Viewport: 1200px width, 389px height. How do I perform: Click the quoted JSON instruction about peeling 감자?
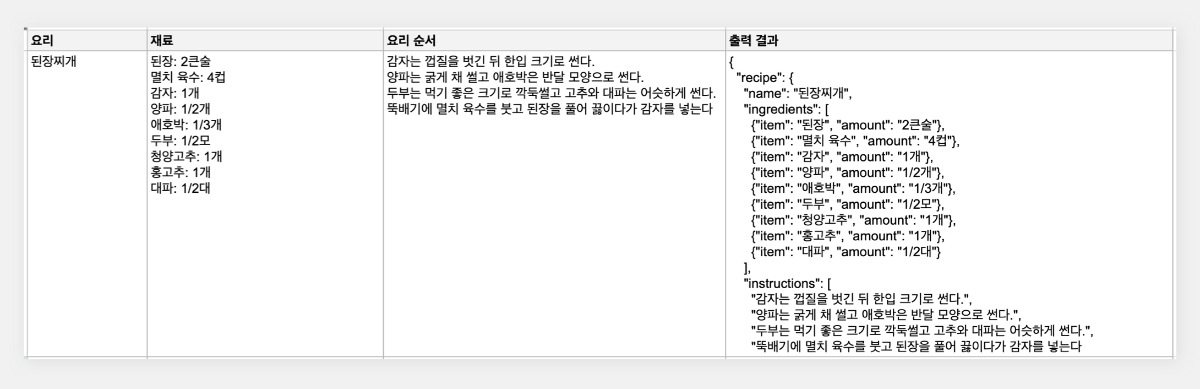tap(862, 299)
